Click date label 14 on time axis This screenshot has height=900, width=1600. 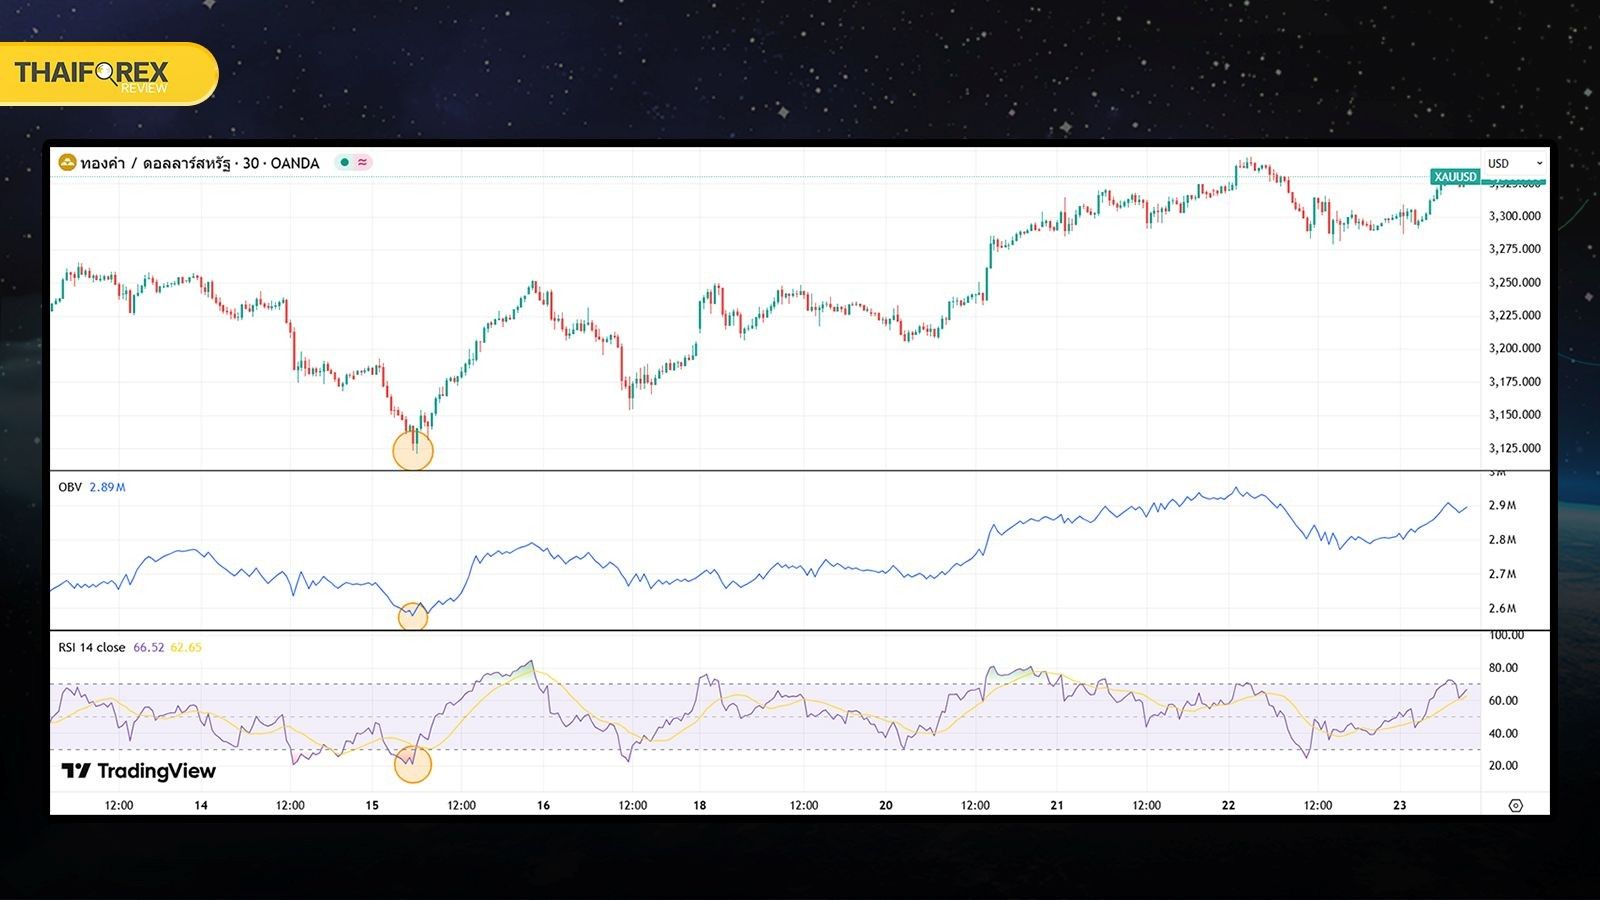pyautogui.click(x=201, y=805)
